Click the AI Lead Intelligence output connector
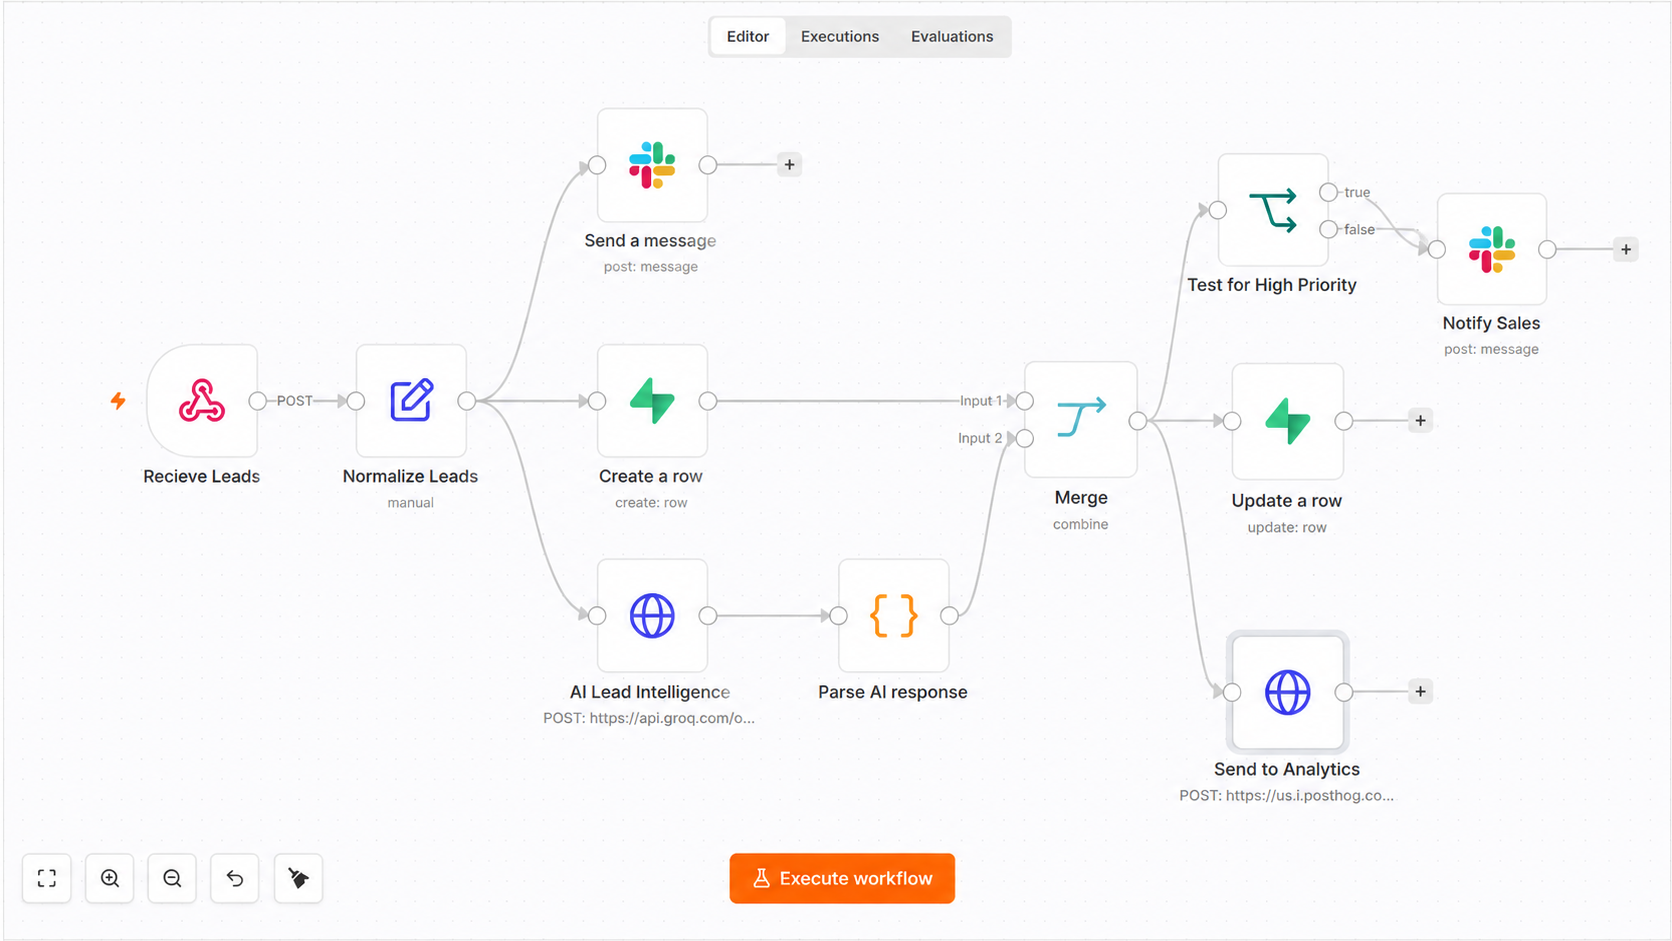 tap(708, 616)
